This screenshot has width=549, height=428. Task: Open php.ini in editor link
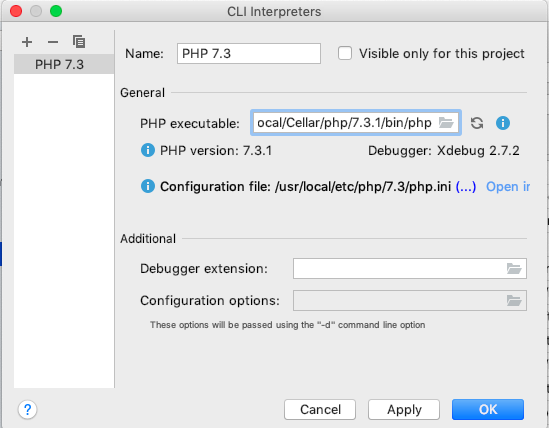click(x=508, y=187)
